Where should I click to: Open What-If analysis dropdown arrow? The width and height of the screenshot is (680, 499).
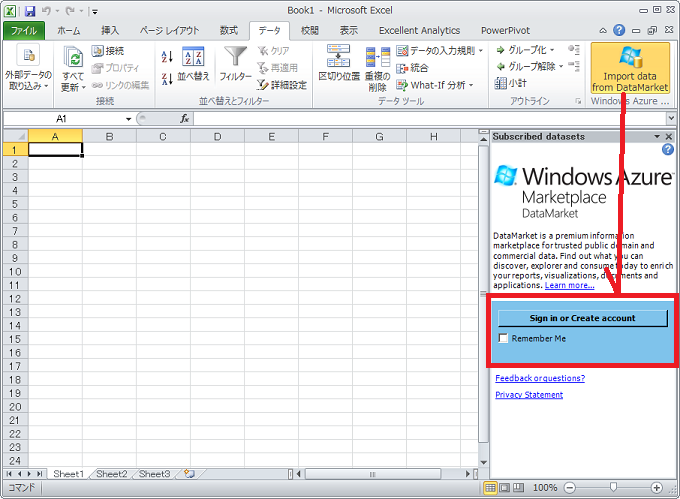pos(471,85)
